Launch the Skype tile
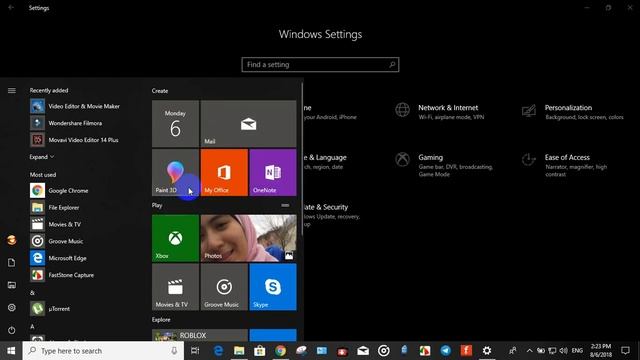 (273, 287)
